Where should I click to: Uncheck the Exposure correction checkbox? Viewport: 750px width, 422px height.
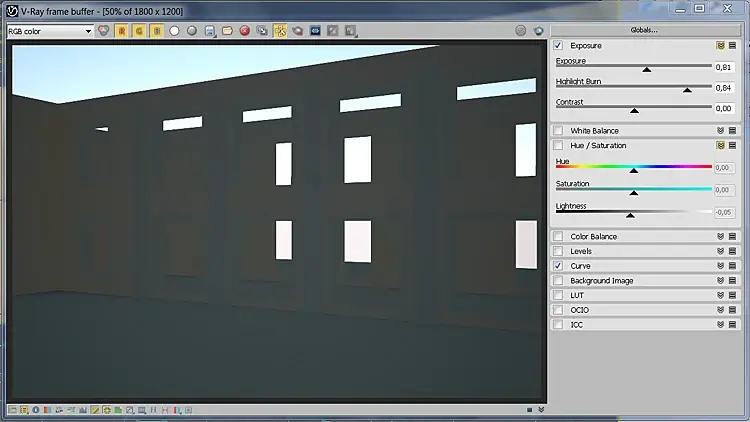click(x=558, y=45)
